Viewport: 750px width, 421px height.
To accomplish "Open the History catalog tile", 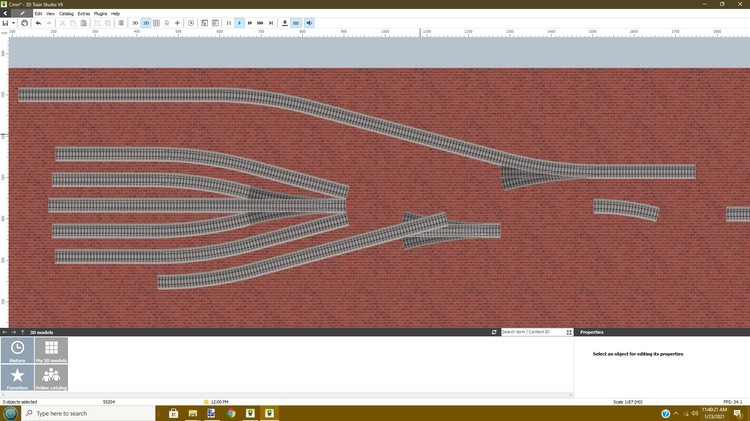I will click(17, 350).
